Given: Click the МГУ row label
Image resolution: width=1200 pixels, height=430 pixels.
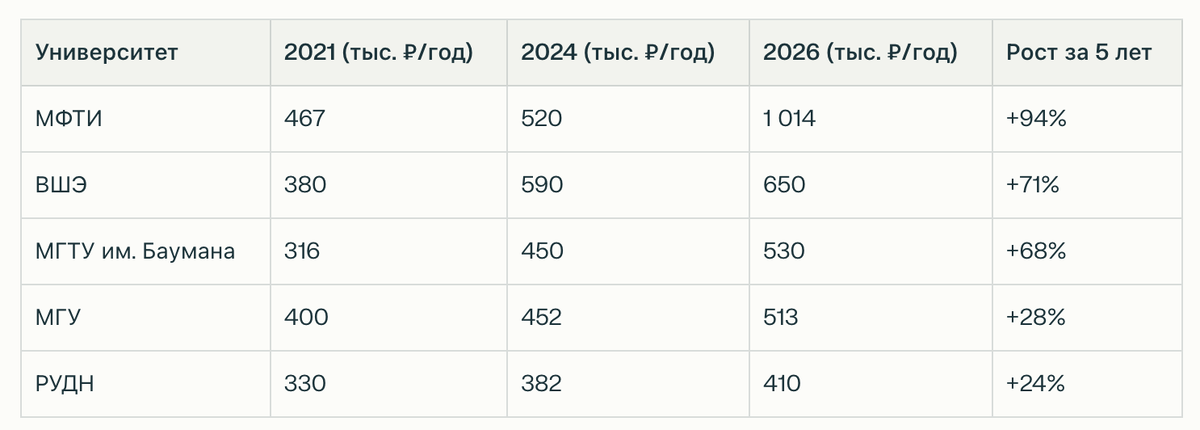Looking at the screenshot, I should pos(58,318).
